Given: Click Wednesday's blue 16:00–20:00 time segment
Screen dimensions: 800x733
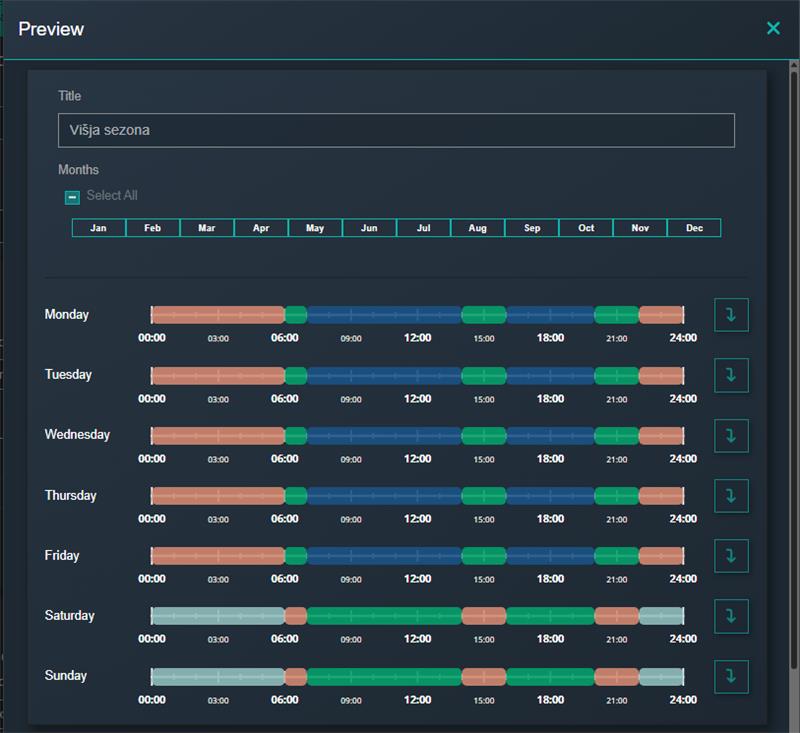Looking at the screenshot, I should pos(551,436).
